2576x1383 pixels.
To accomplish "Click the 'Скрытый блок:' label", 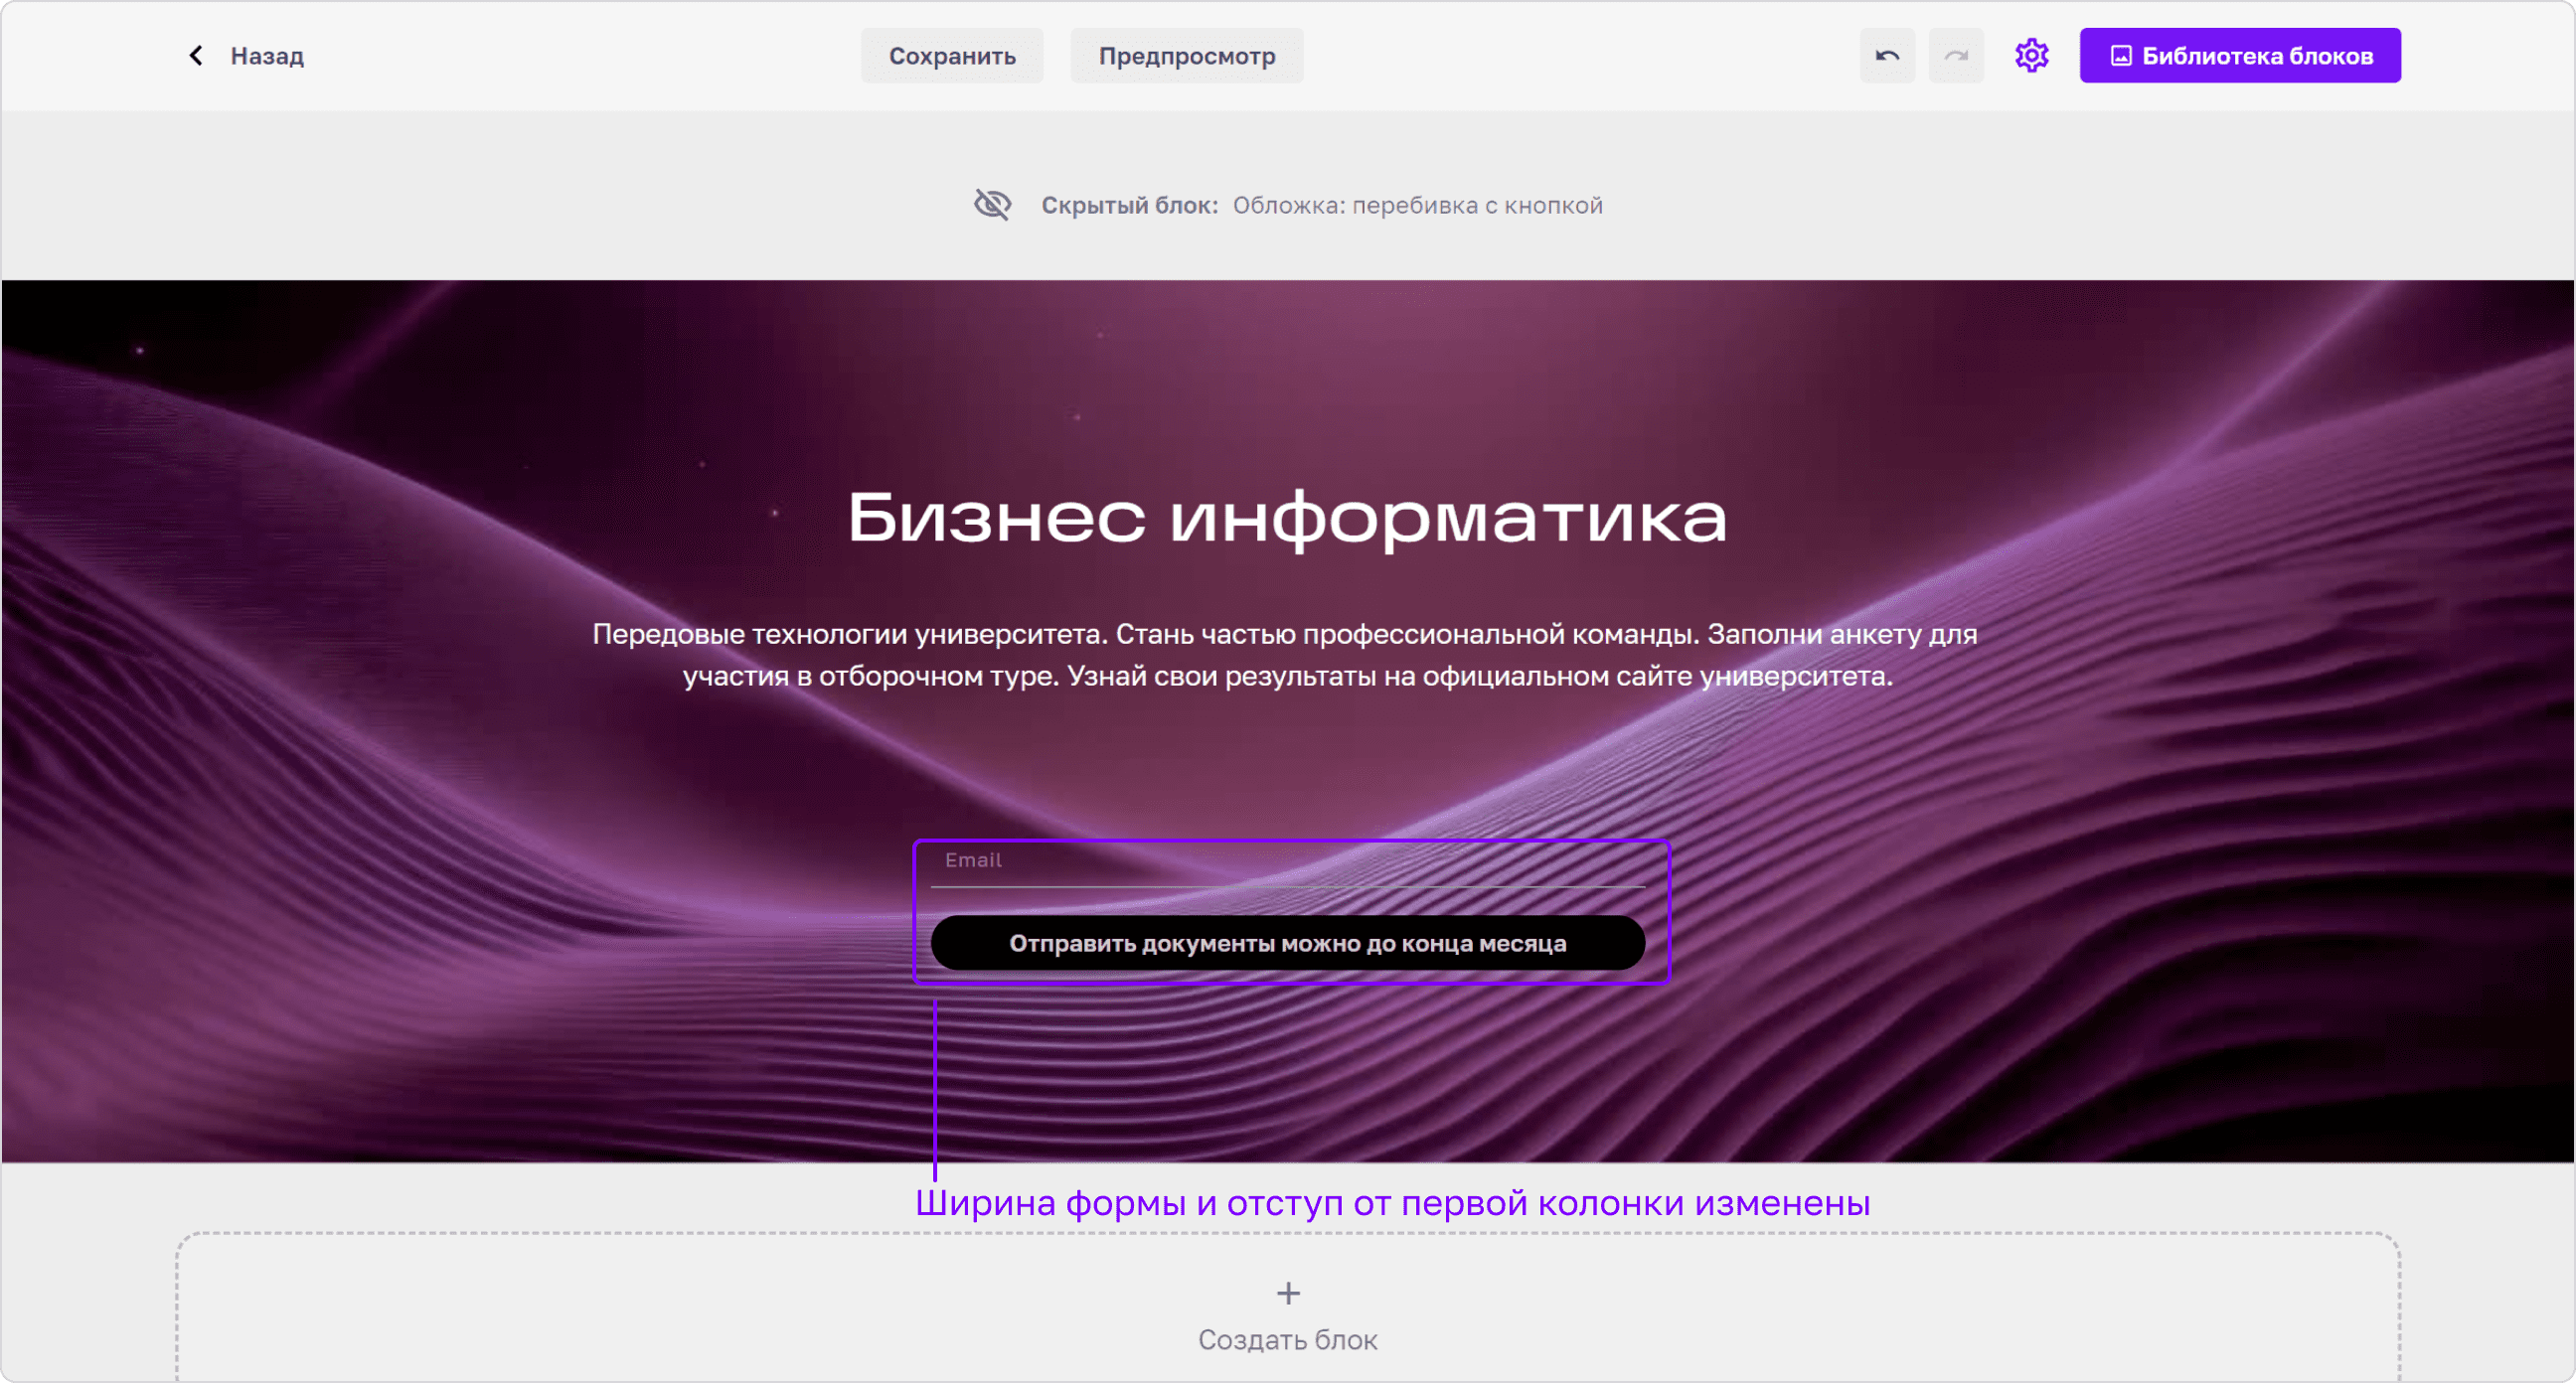I will click(x=1130, y=205).
